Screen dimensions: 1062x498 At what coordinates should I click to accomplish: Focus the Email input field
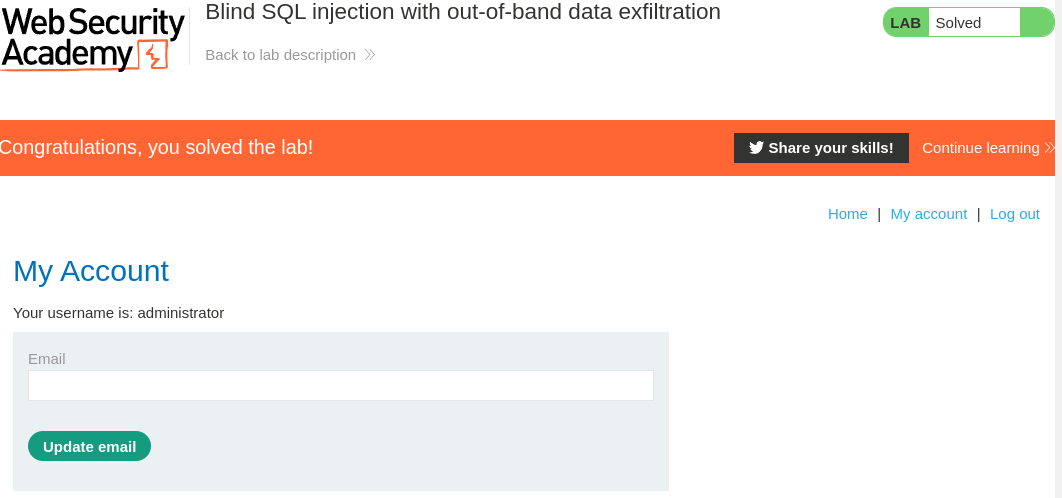click(x=341, y=385)
